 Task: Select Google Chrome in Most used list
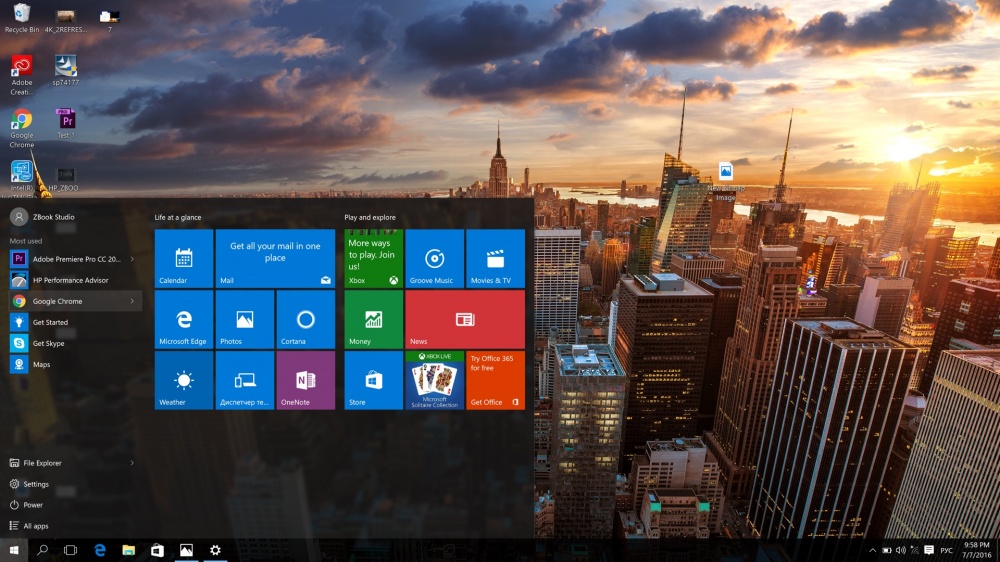coord(75,301)
